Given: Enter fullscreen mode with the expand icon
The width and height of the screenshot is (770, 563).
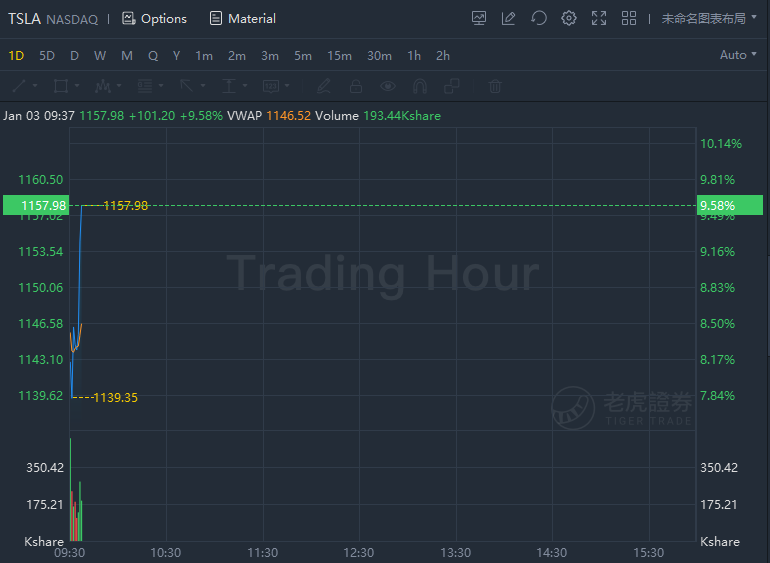Looking at the screenshot, I should coord(599,19).
